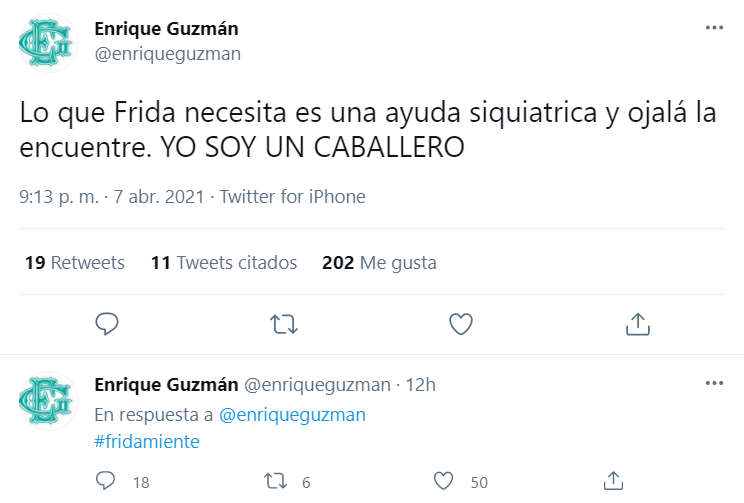Reply to the main tweet
Screen dimensions: 744x503
coord(108,324)
